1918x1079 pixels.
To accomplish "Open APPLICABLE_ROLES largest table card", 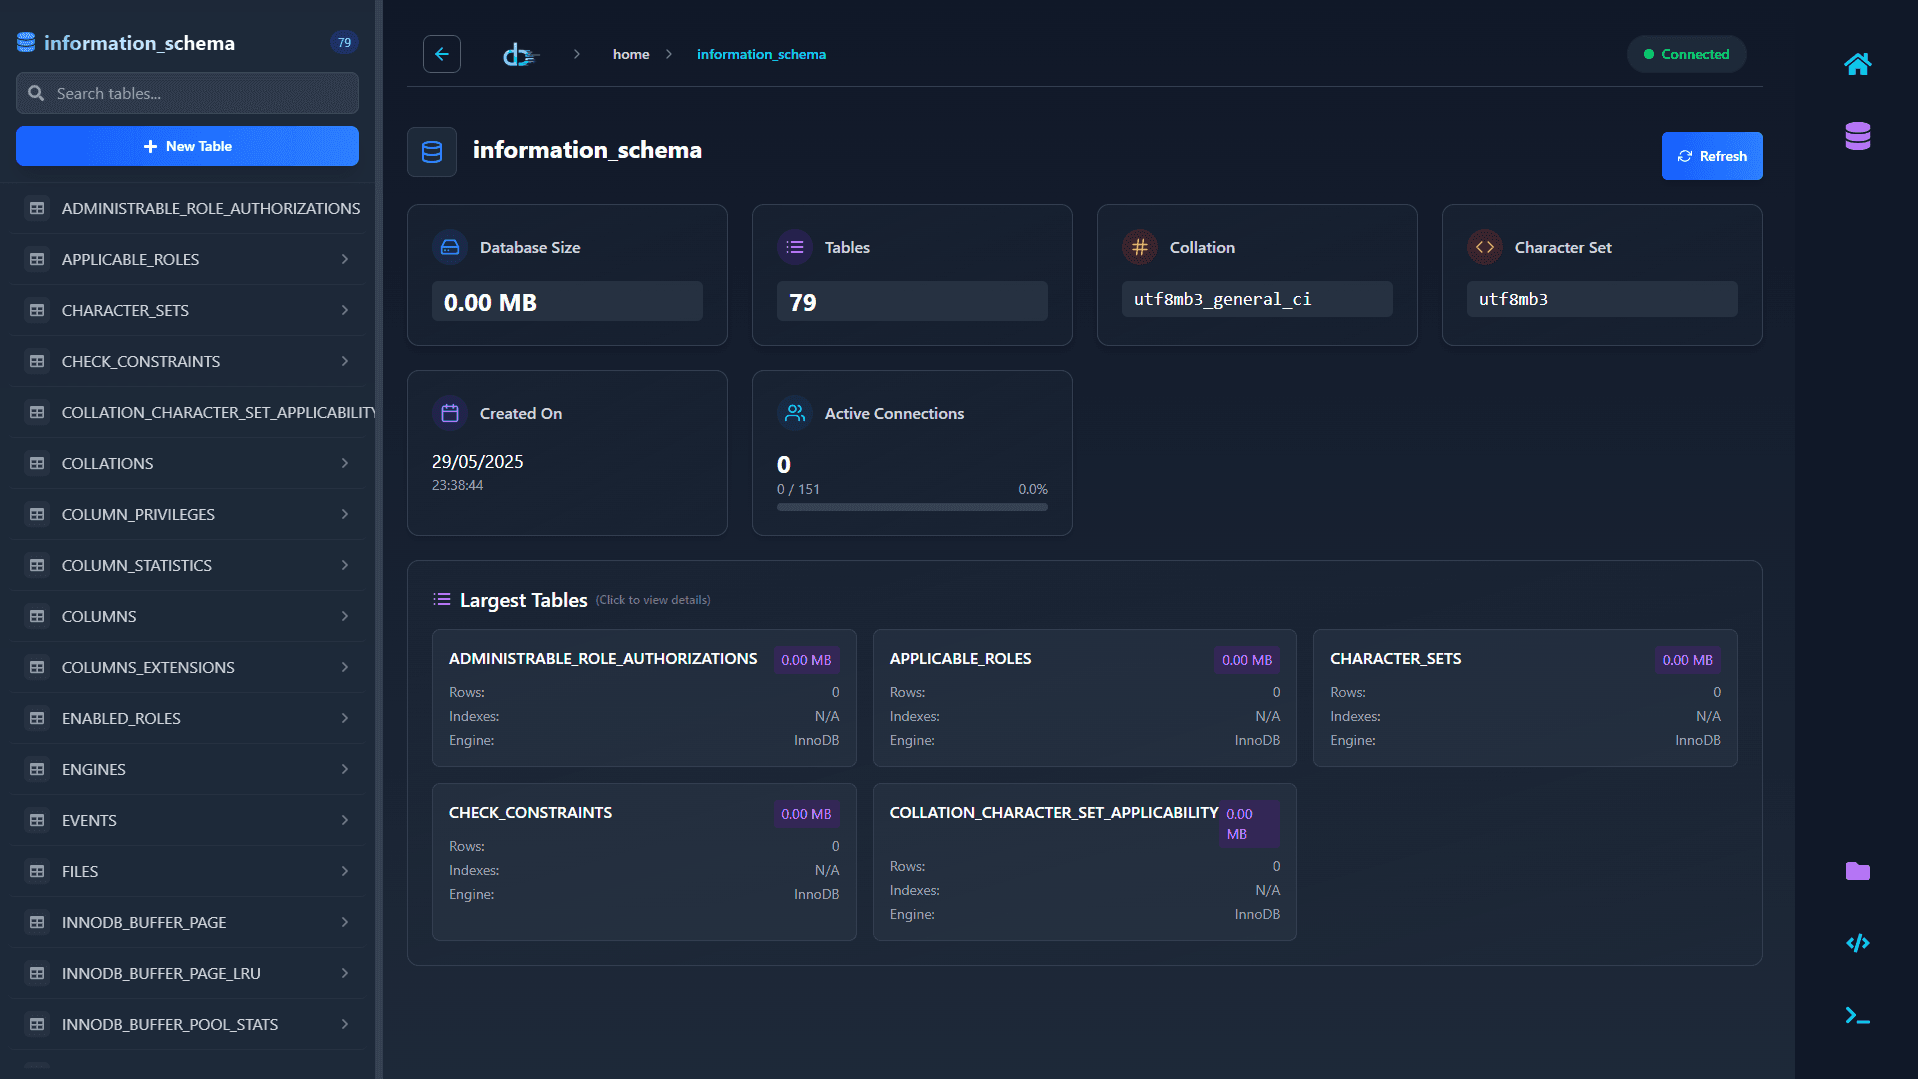I will [1084, 698].
